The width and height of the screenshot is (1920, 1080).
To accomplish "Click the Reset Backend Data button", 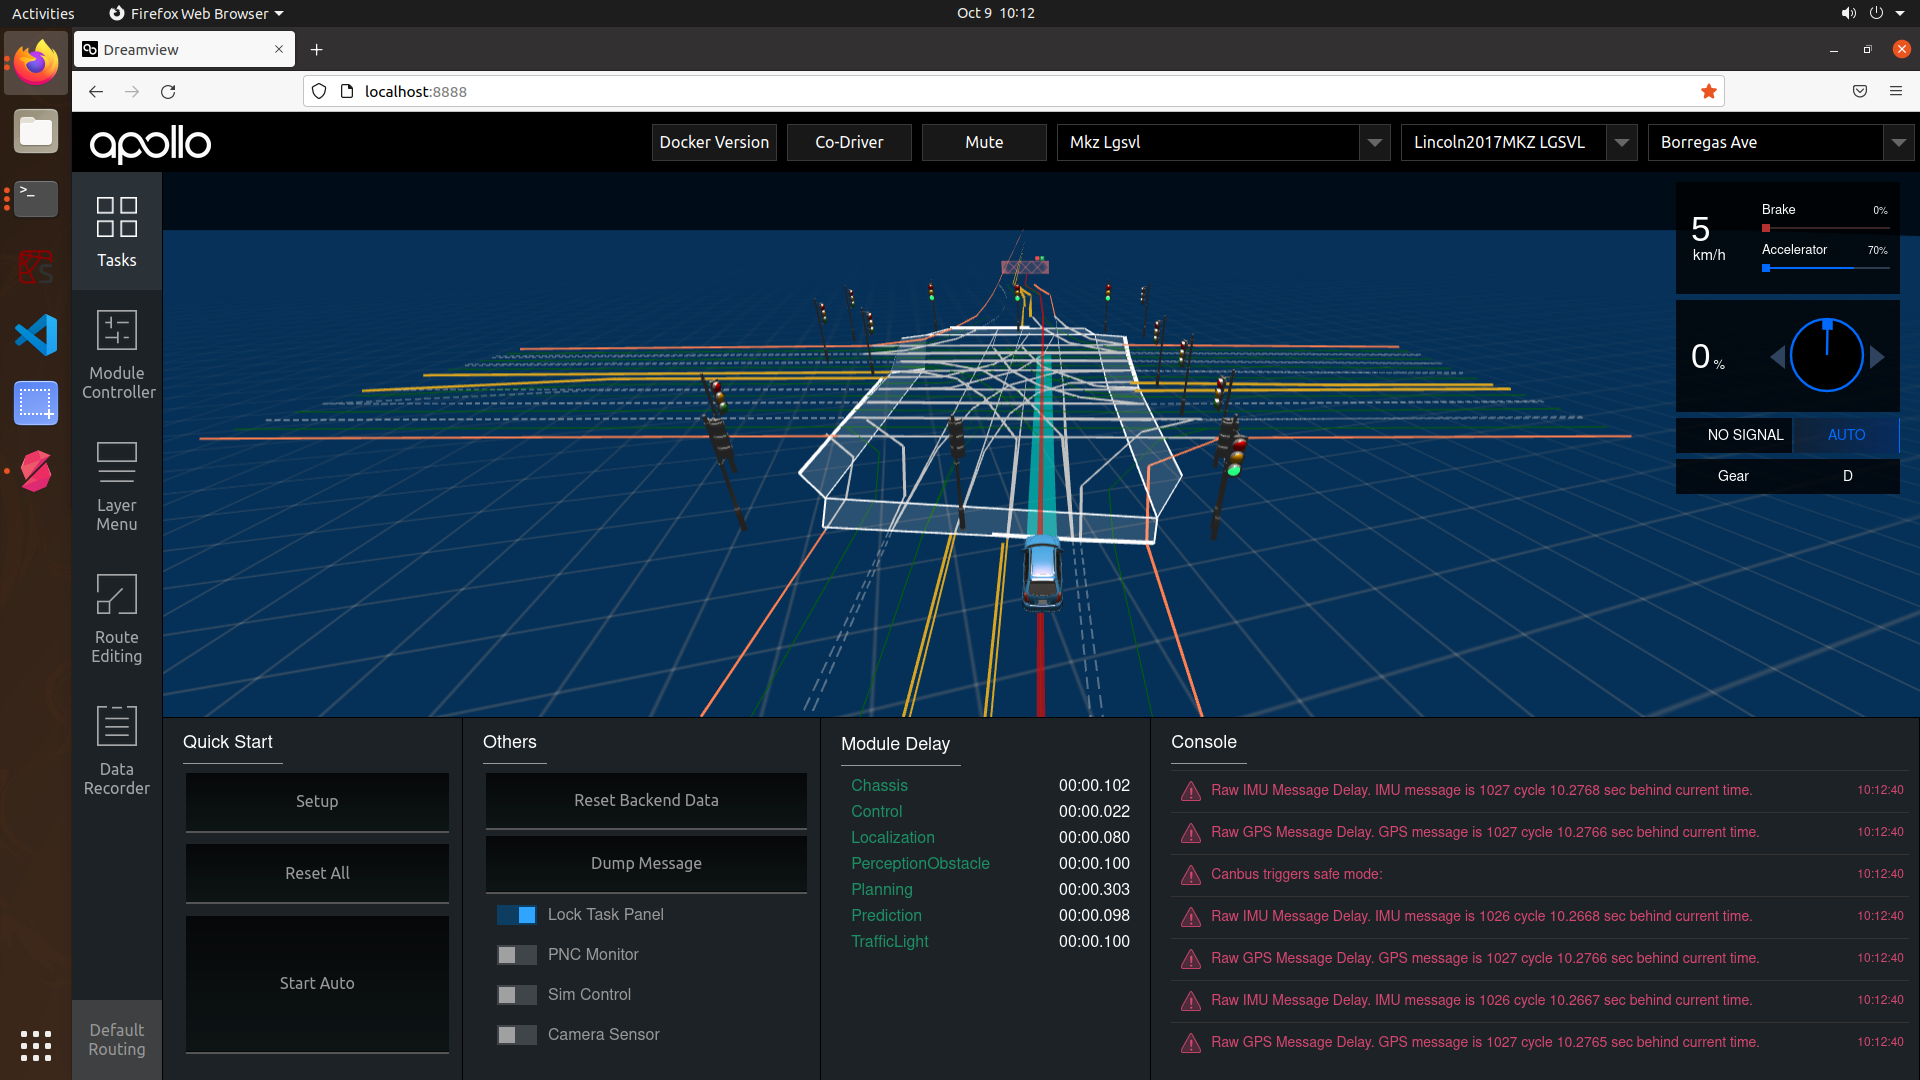I will point(646,801).
